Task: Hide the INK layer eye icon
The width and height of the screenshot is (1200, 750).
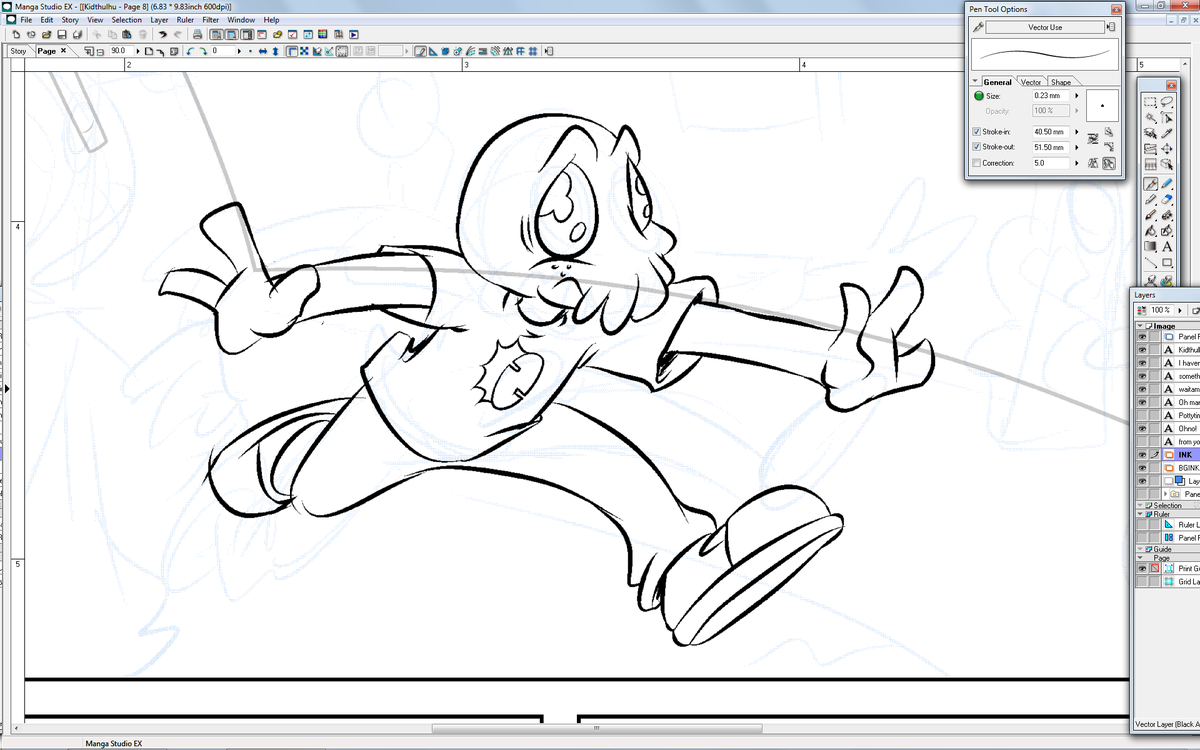Action: click(x=1142, y=454)
